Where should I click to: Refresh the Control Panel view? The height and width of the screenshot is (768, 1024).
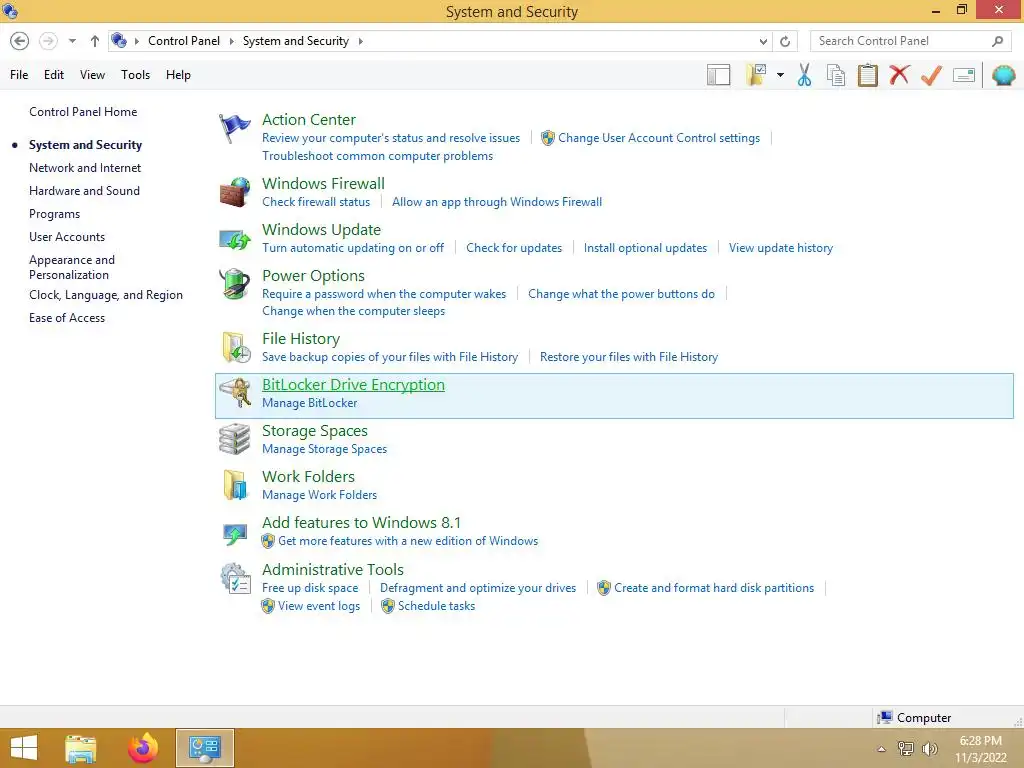[x=785, y=41]
